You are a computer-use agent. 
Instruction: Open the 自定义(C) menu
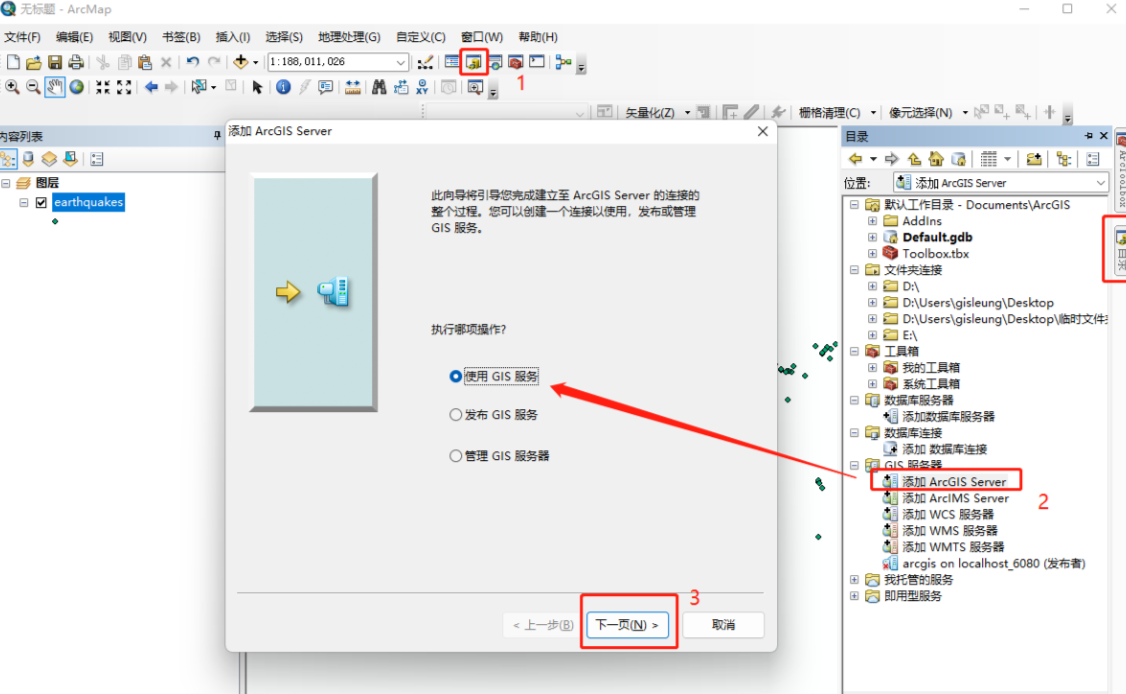[x=421, y=37]
